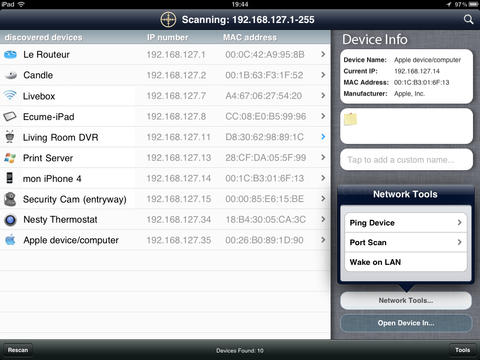The width and height of the screenshot is (480, 360).
Task: Select the Print Server device name
Action: click(x=48, y=158)
